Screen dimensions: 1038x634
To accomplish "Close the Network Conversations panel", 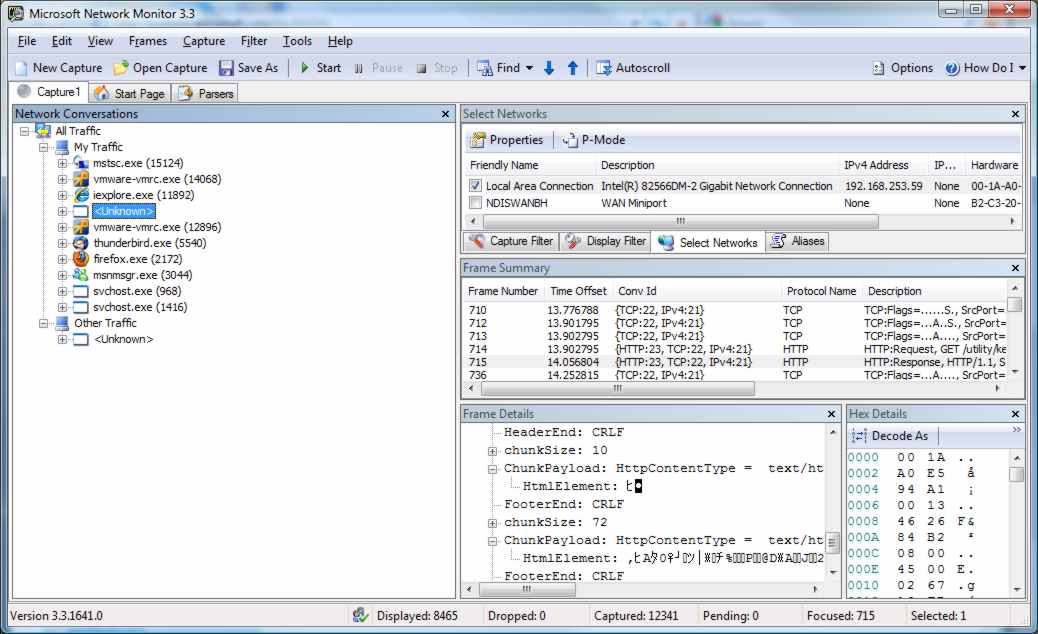I will pos(446,114).
